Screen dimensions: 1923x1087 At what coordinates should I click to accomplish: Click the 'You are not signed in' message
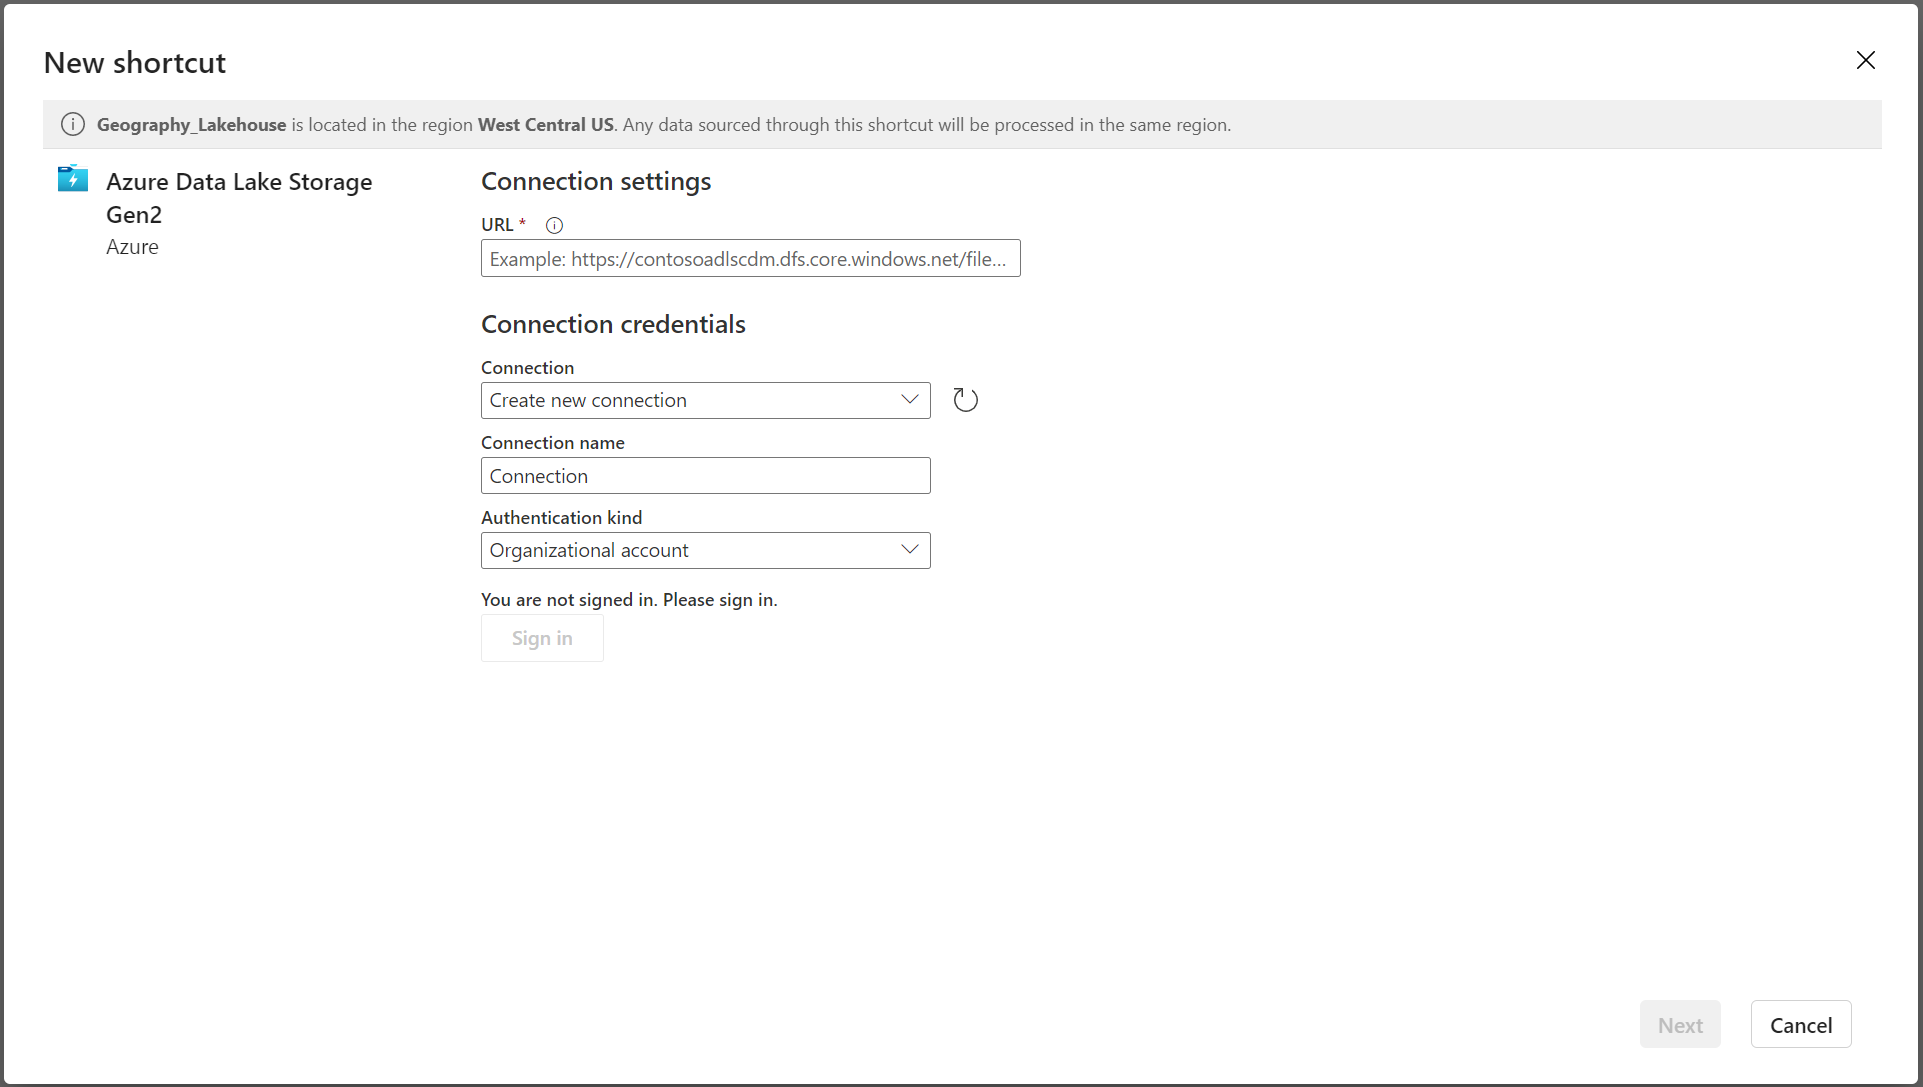coord(629,600)
